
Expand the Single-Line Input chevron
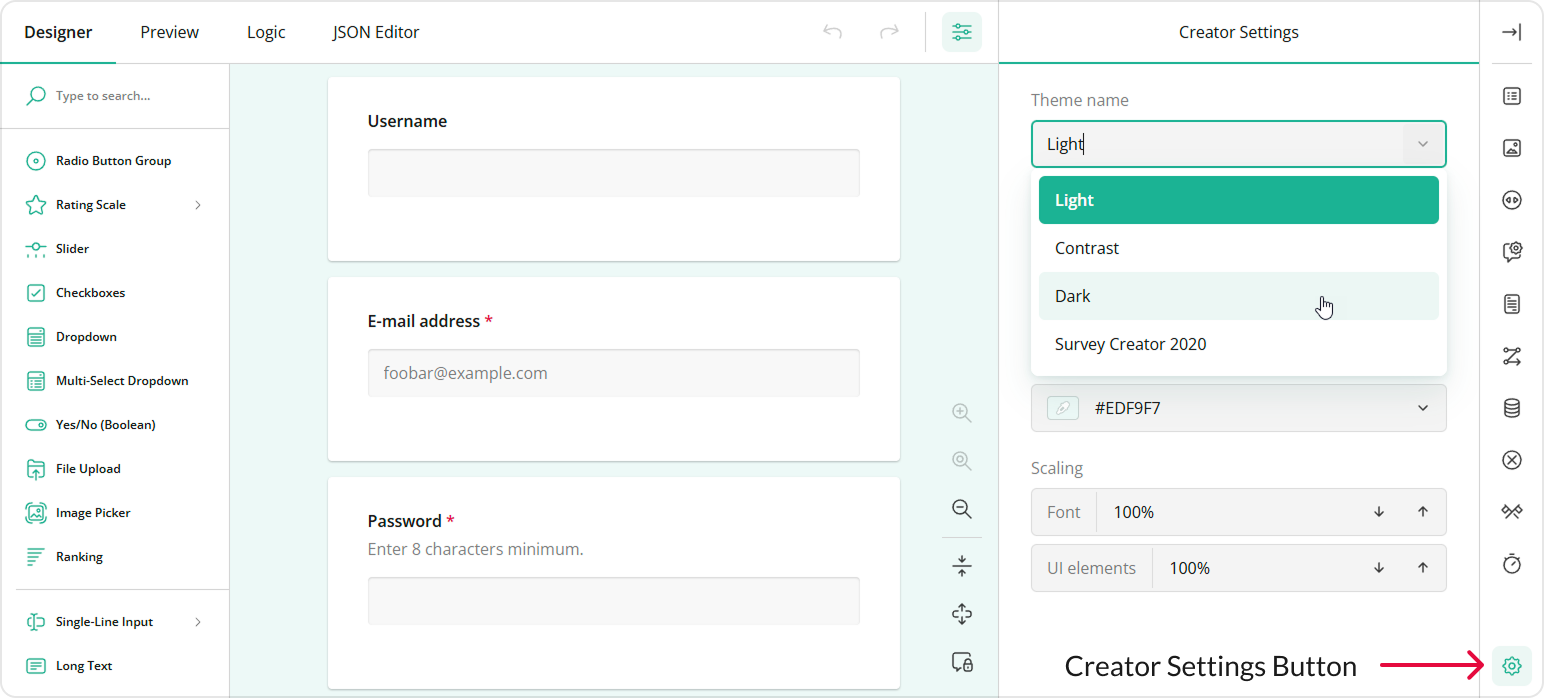(x=197, y=621)
